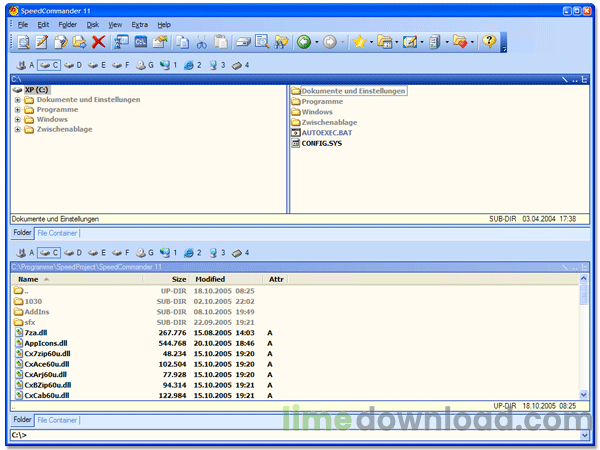
Task: Click the red X Delete icon
Action: pyautogui.click(x=99, y=42)
